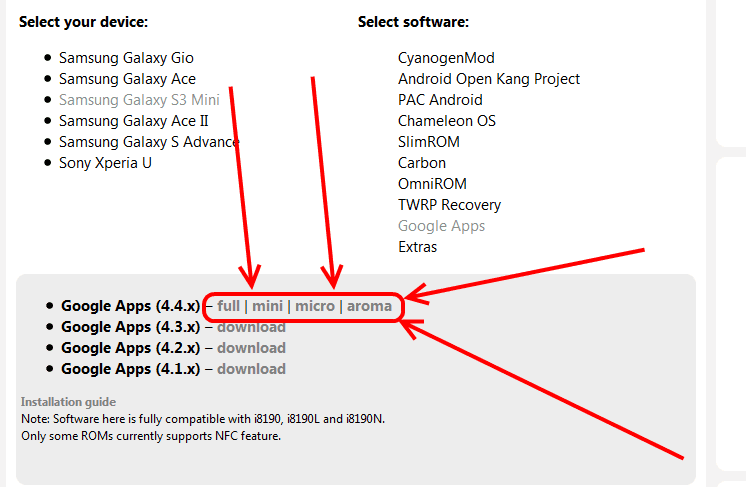Download full Google Apps 4.4.x package
Image resolution: width=746 pixels, height=487 pixels.
(228, 306)
